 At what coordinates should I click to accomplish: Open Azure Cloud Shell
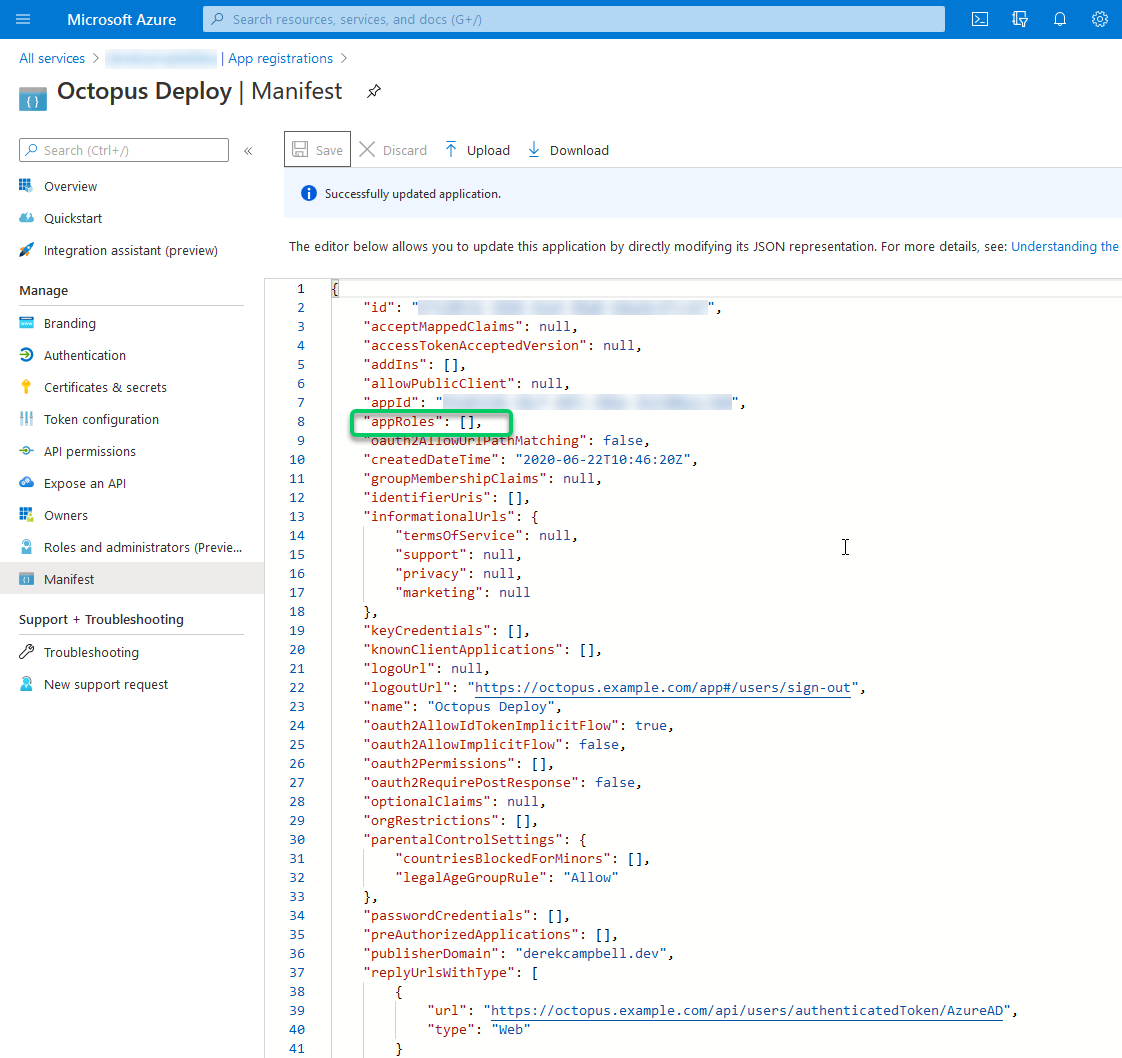979,19
